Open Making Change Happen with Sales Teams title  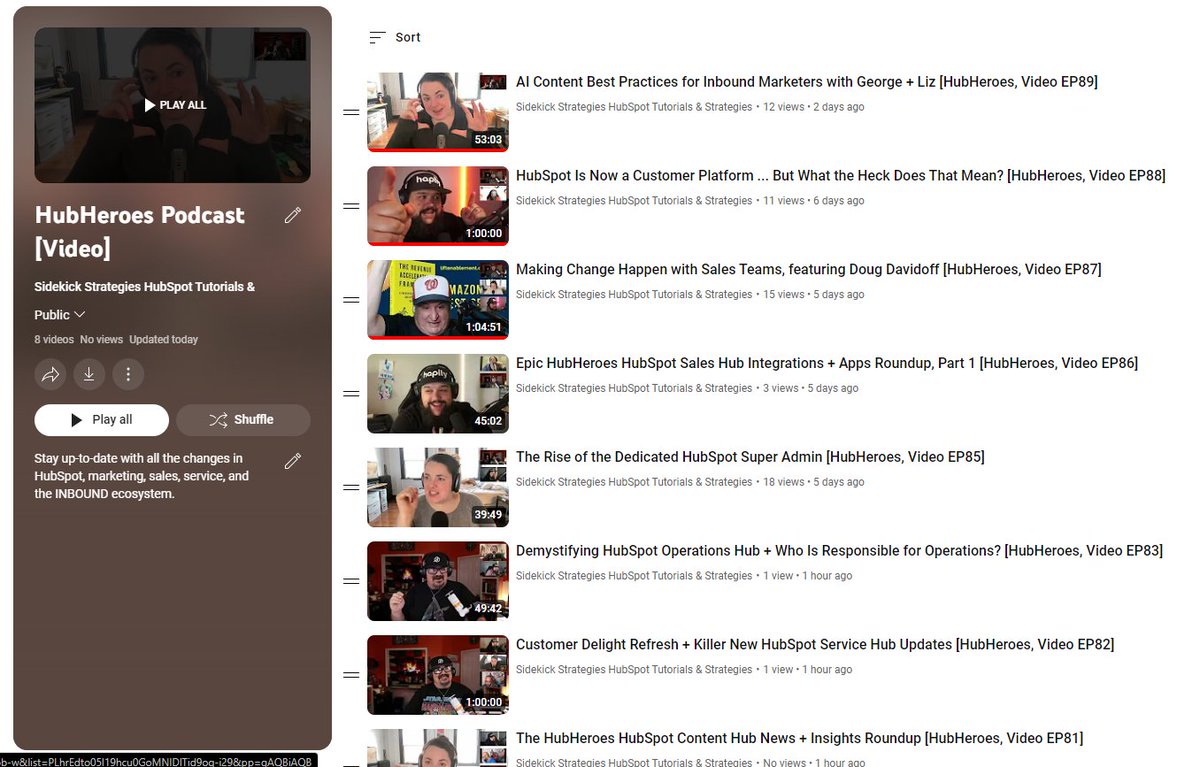coord(809,270)
